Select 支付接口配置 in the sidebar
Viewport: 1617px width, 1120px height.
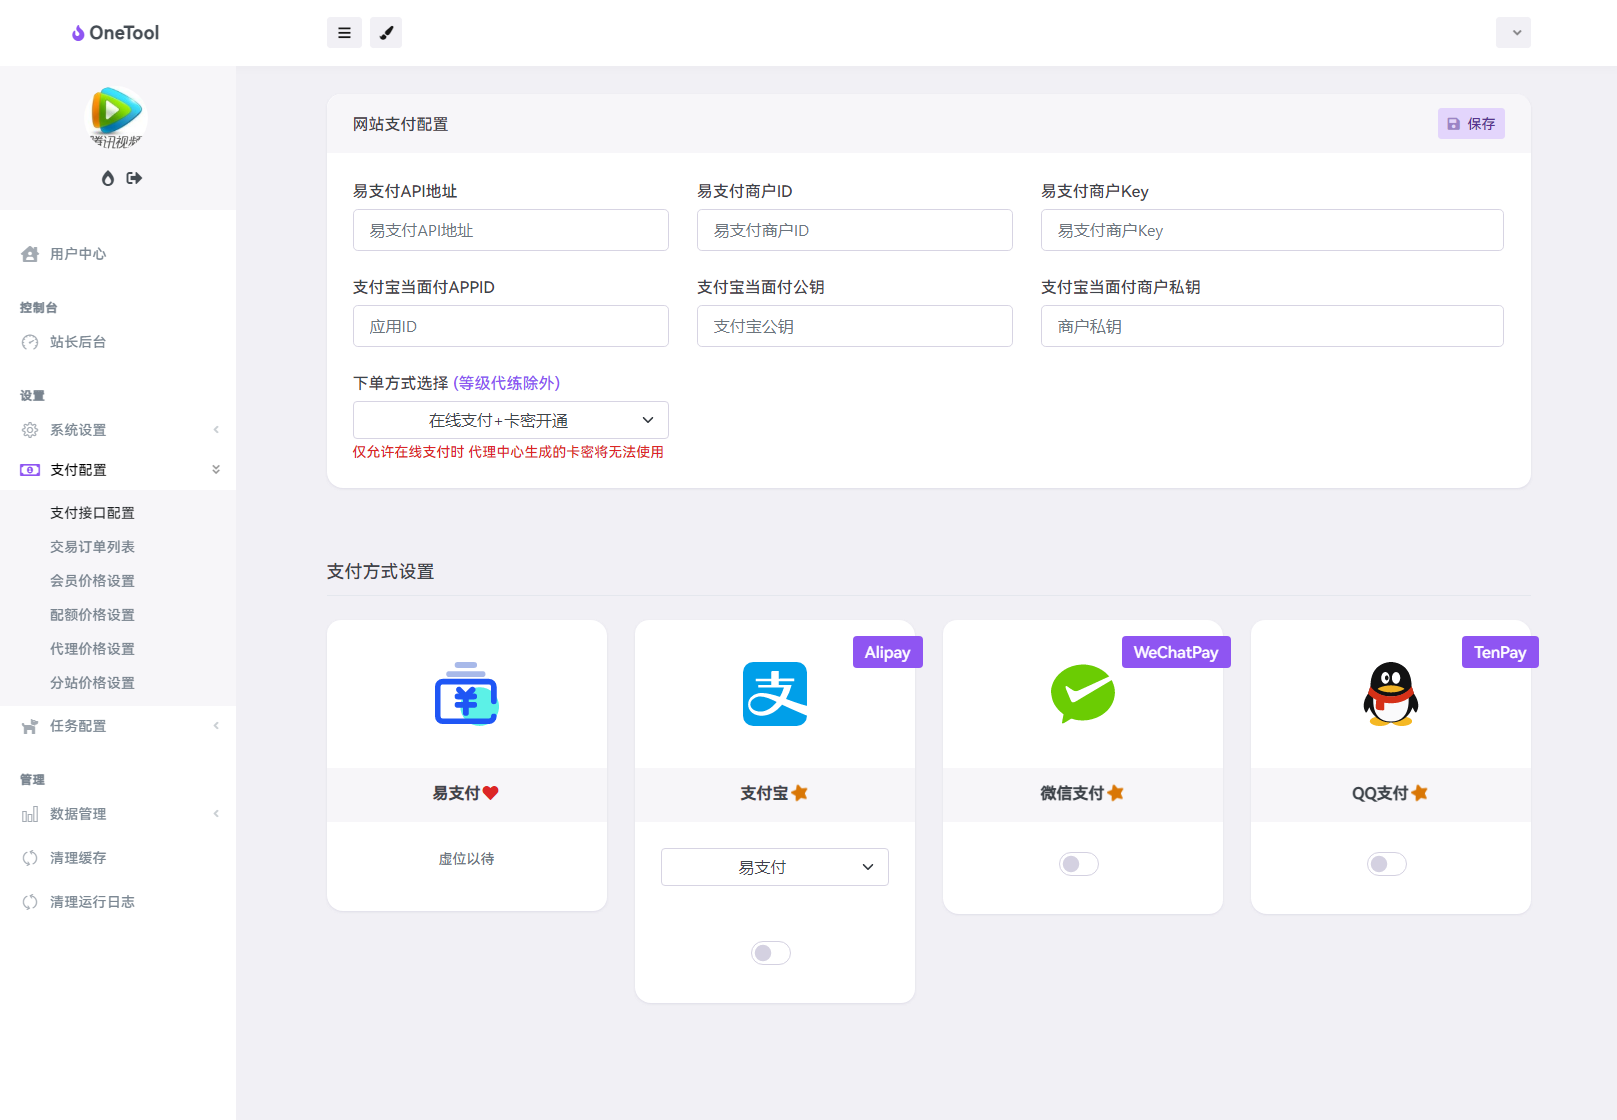coord(93,512)
